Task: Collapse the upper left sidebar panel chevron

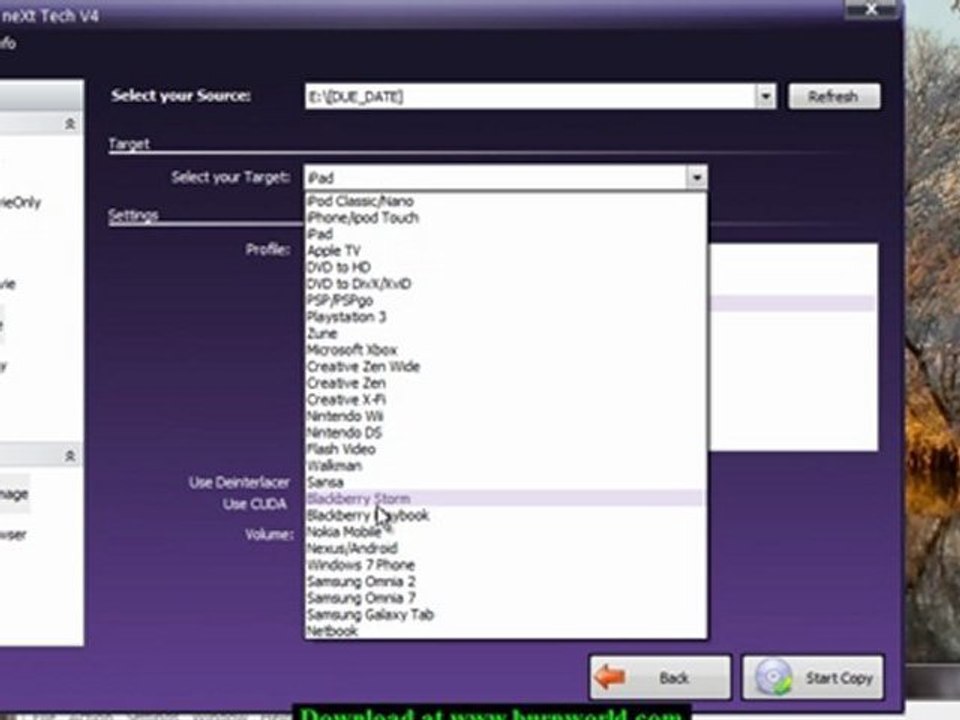Action: [x=70, y=124]
